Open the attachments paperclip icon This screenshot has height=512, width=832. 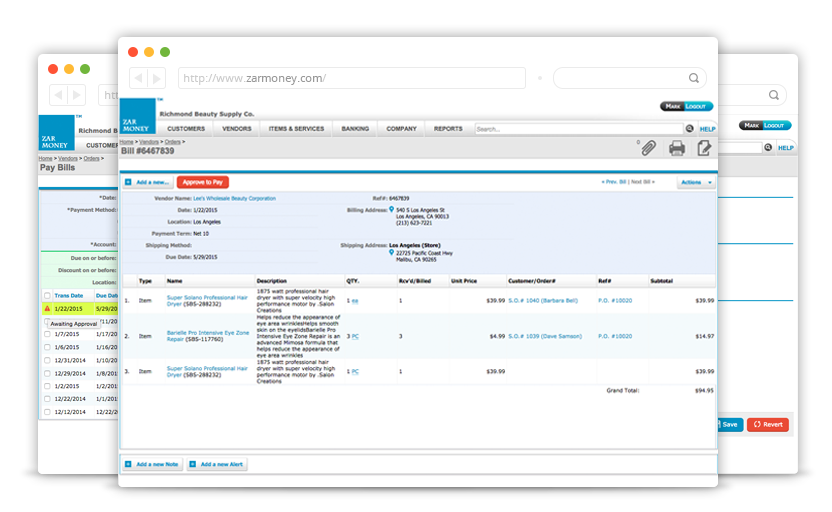click(x=648, y=148)
